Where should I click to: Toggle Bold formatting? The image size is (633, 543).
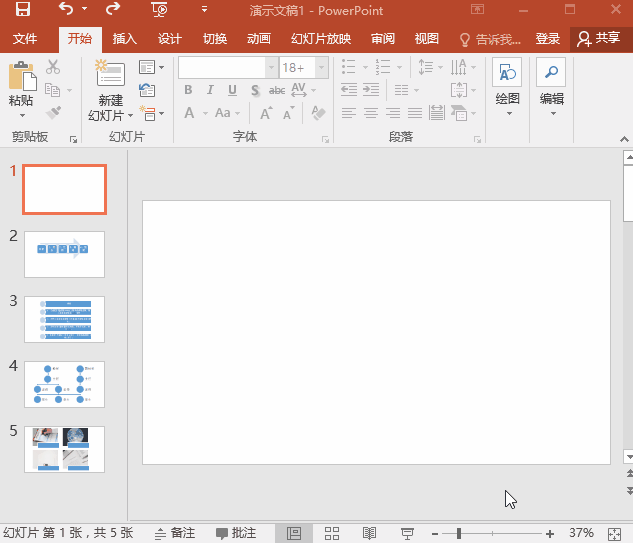188,90
